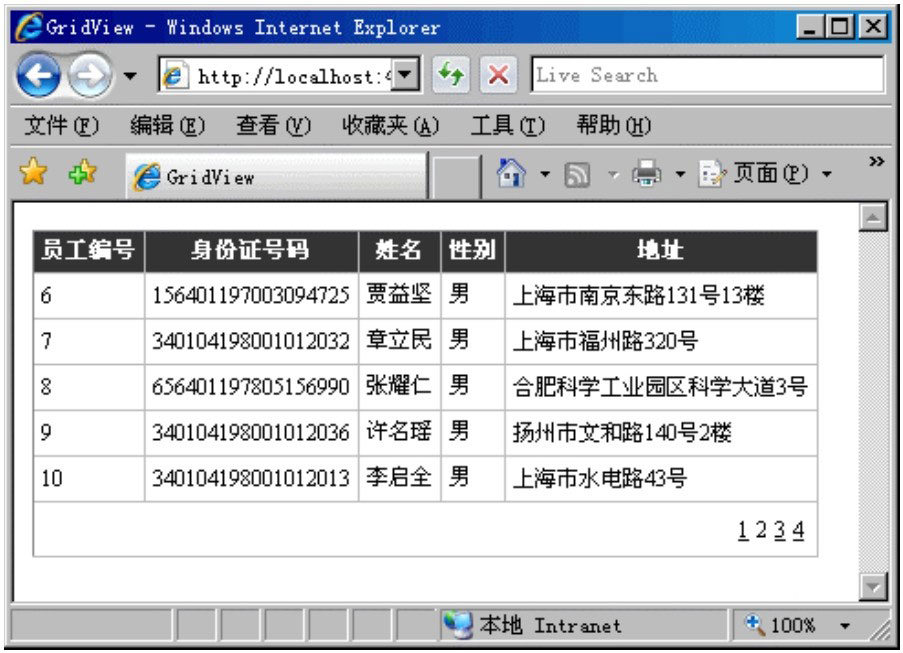Click name cell 许名瑶

pyautogui.click(x=399, y=431)
